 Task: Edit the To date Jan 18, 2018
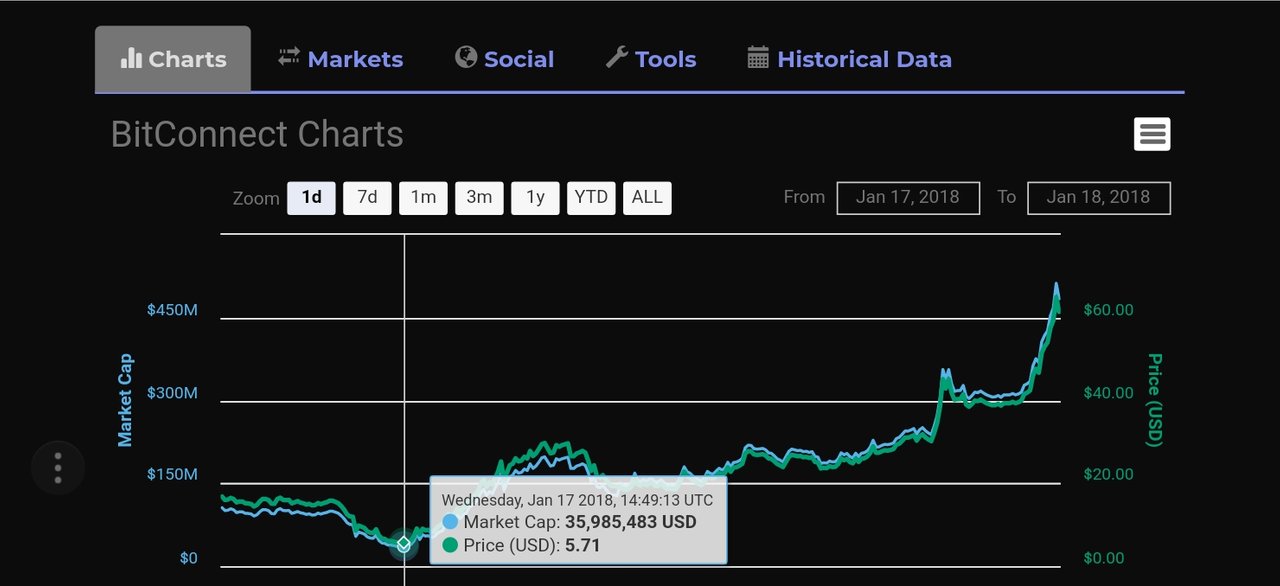1098,198
